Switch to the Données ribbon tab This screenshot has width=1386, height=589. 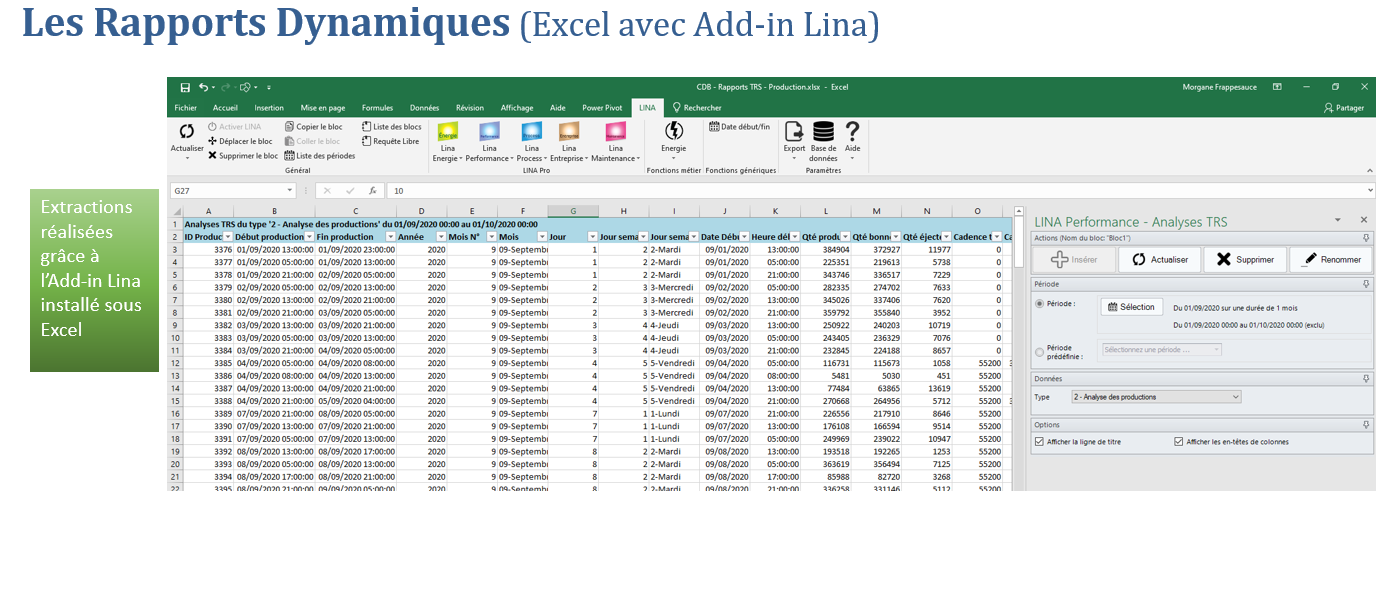click(x=424, y=108)
